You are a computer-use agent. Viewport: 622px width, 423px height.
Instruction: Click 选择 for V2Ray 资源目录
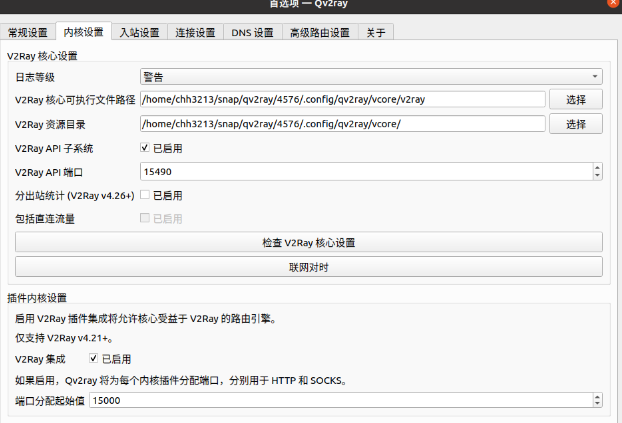point(576,124)
